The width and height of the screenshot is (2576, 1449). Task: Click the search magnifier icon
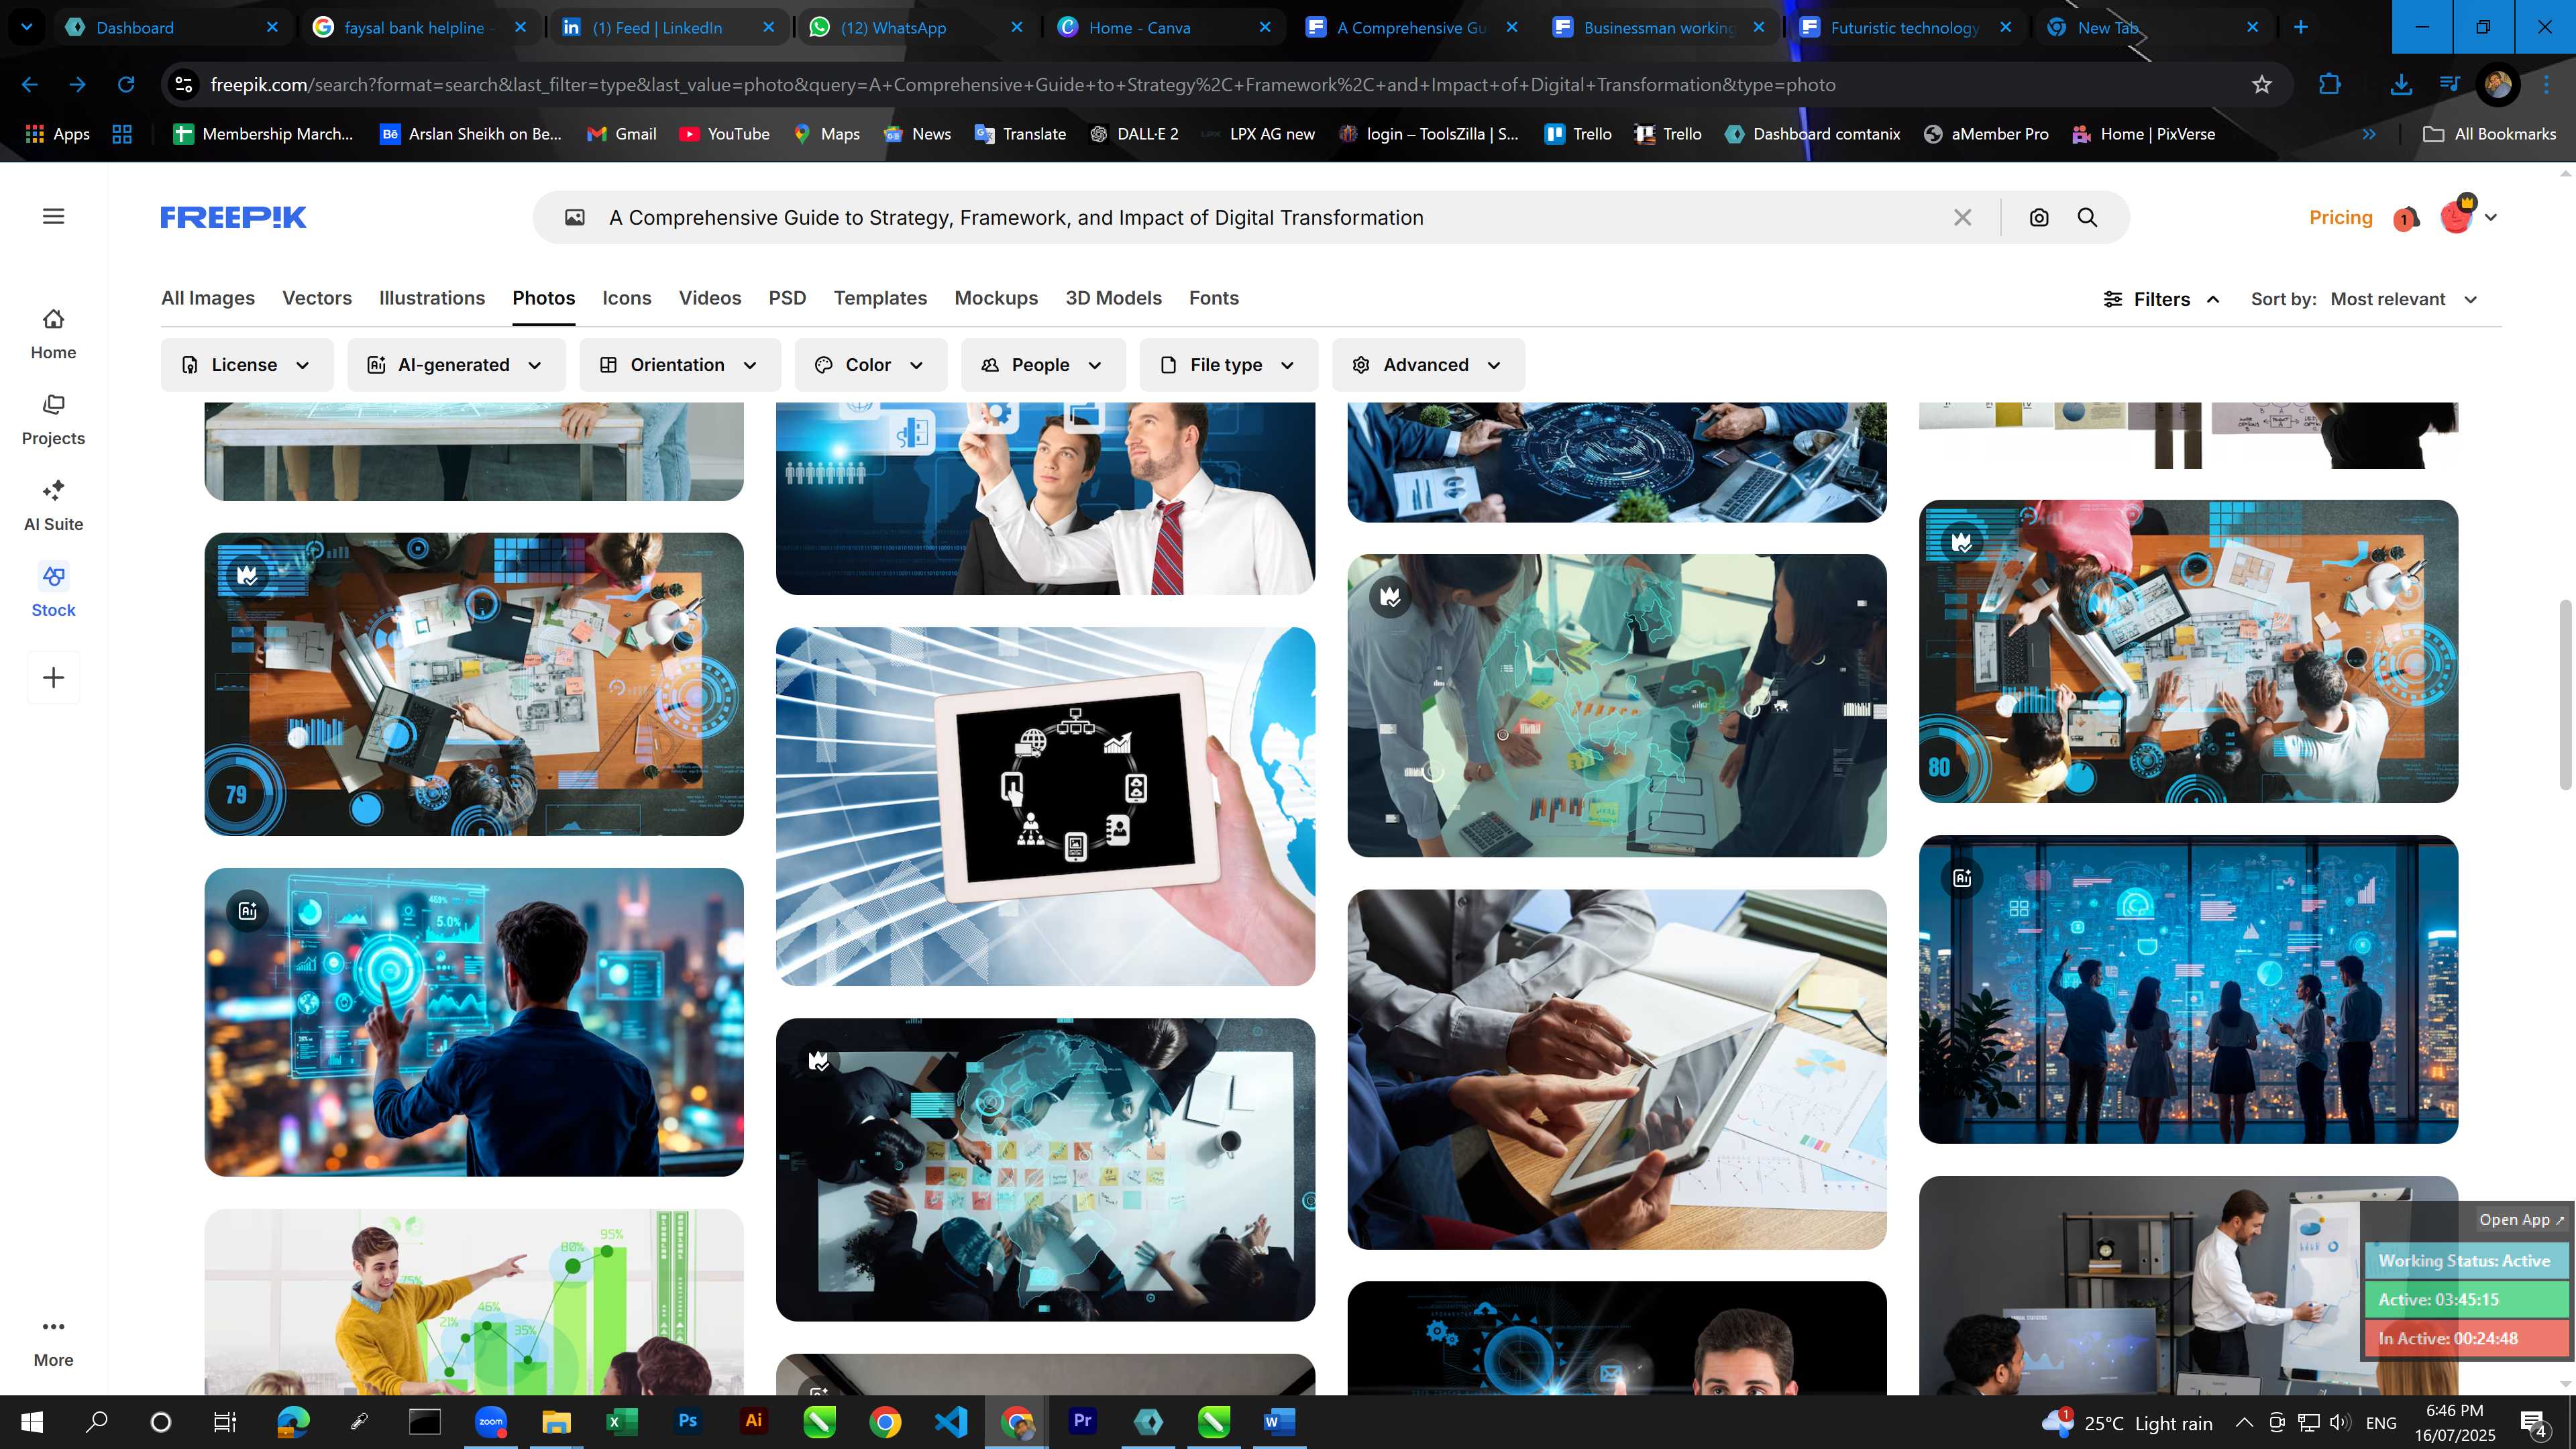[x=2087, y=217]
